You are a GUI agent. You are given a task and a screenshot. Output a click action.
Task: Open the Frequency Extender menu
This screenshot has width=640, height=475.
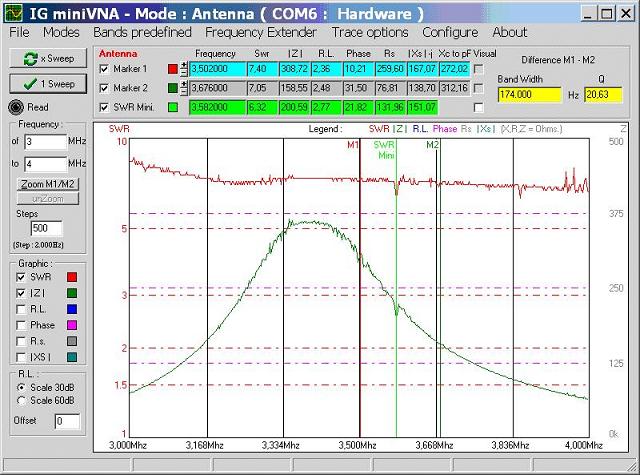click(x=261, y=32)
